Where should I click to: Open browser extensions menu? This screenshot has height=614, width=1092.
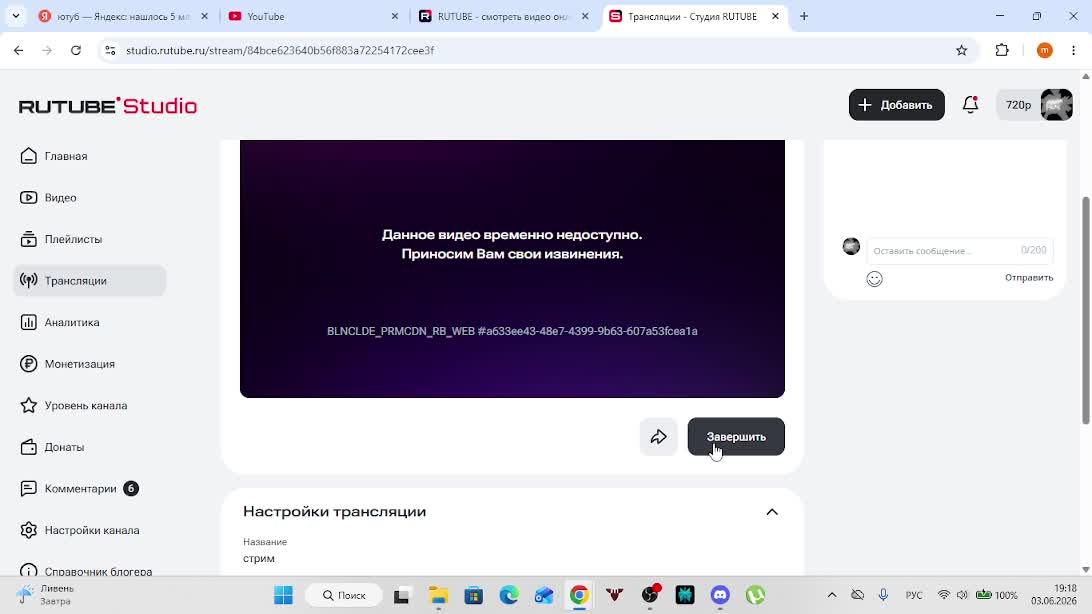(1002, 50)
